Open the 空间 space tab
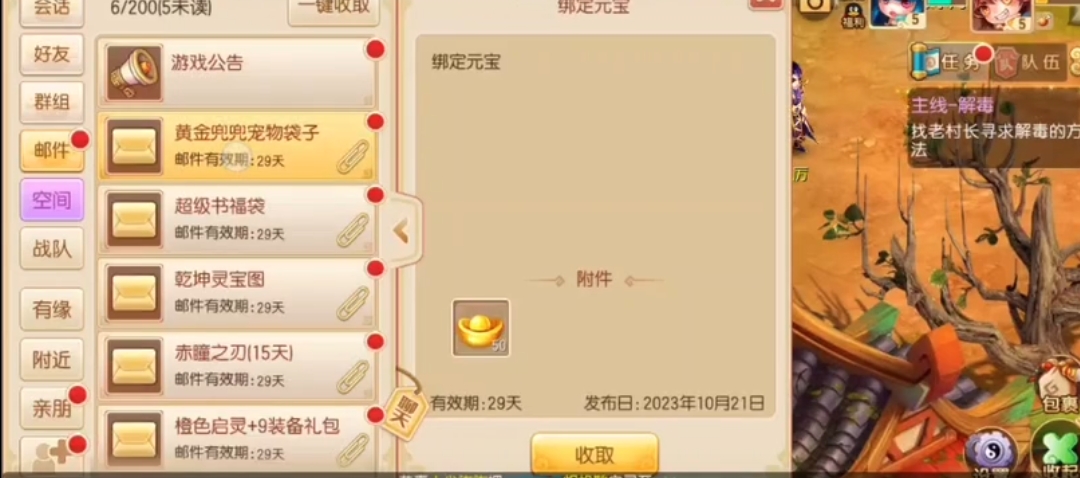 pos(52,200)
